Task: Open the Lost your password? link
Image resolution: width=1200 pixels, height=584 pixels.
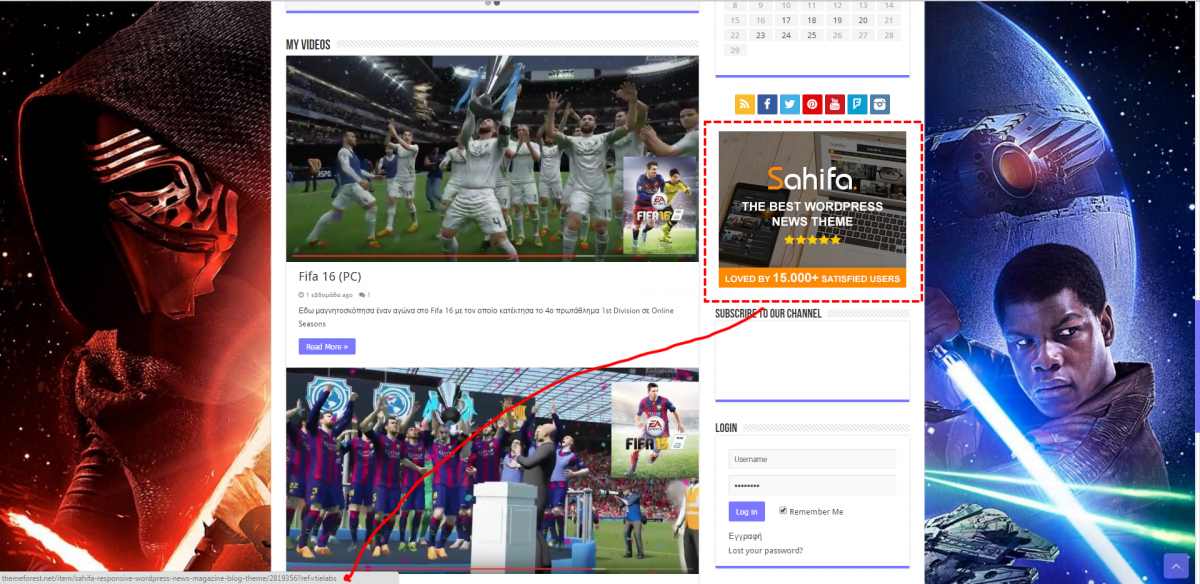Action: pos(766,550)
